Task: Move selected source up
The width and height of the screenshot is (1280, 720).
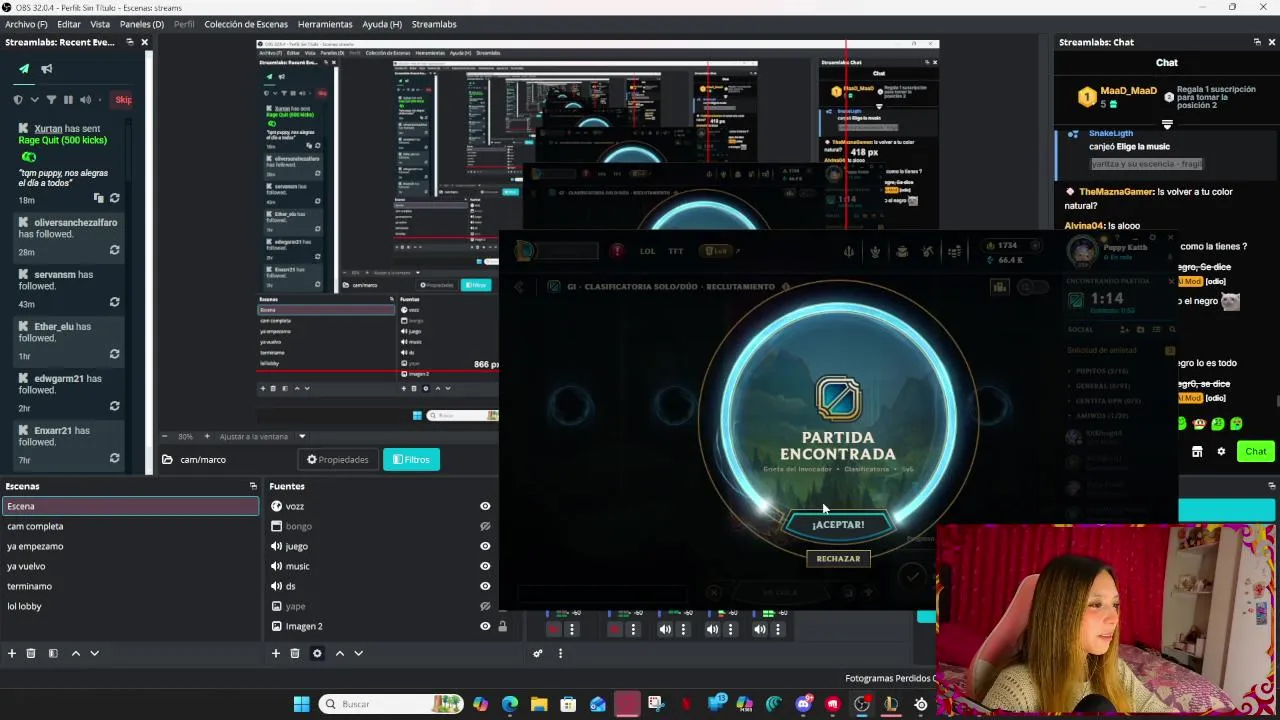Action: 340,653
